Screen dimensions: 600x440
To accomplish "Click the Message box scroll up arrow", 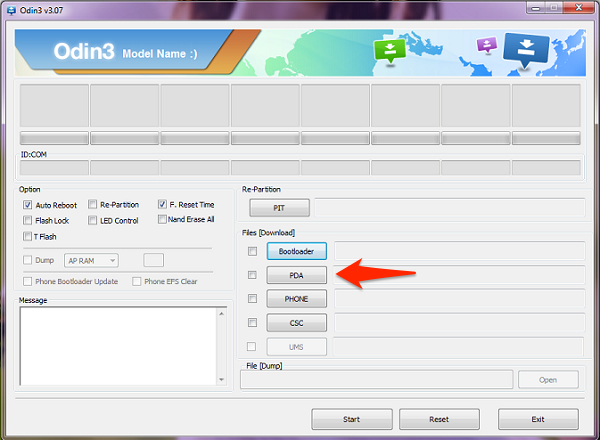I will (x=222, y=314).
